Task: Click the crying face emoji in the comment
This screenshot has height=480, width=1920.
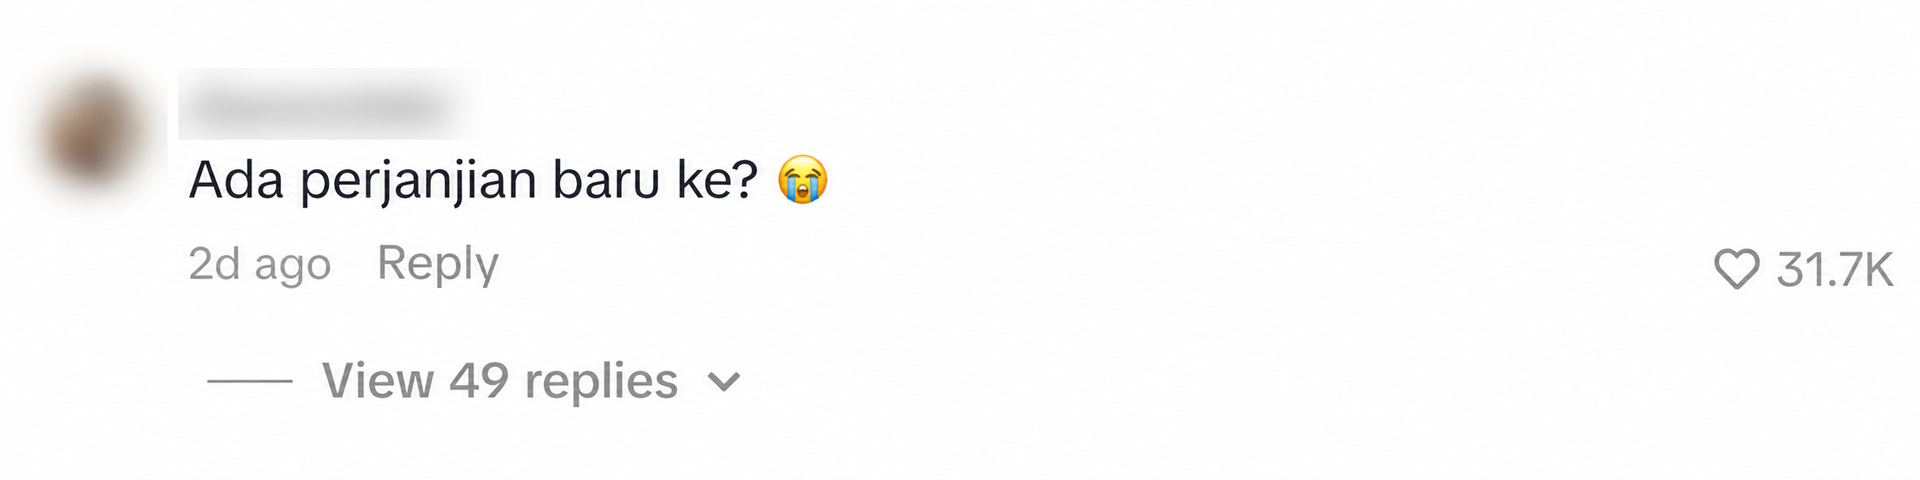Action: [x=803, y=181]
